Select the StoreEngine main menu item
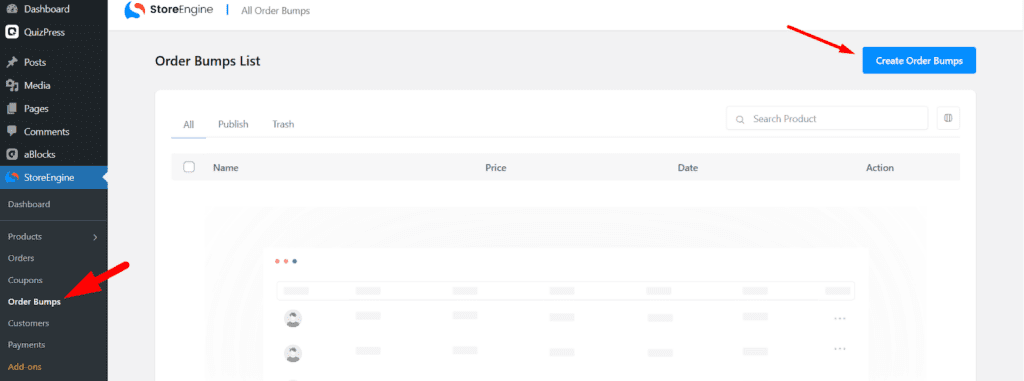 pyautogui.click(x=54, y=178)
